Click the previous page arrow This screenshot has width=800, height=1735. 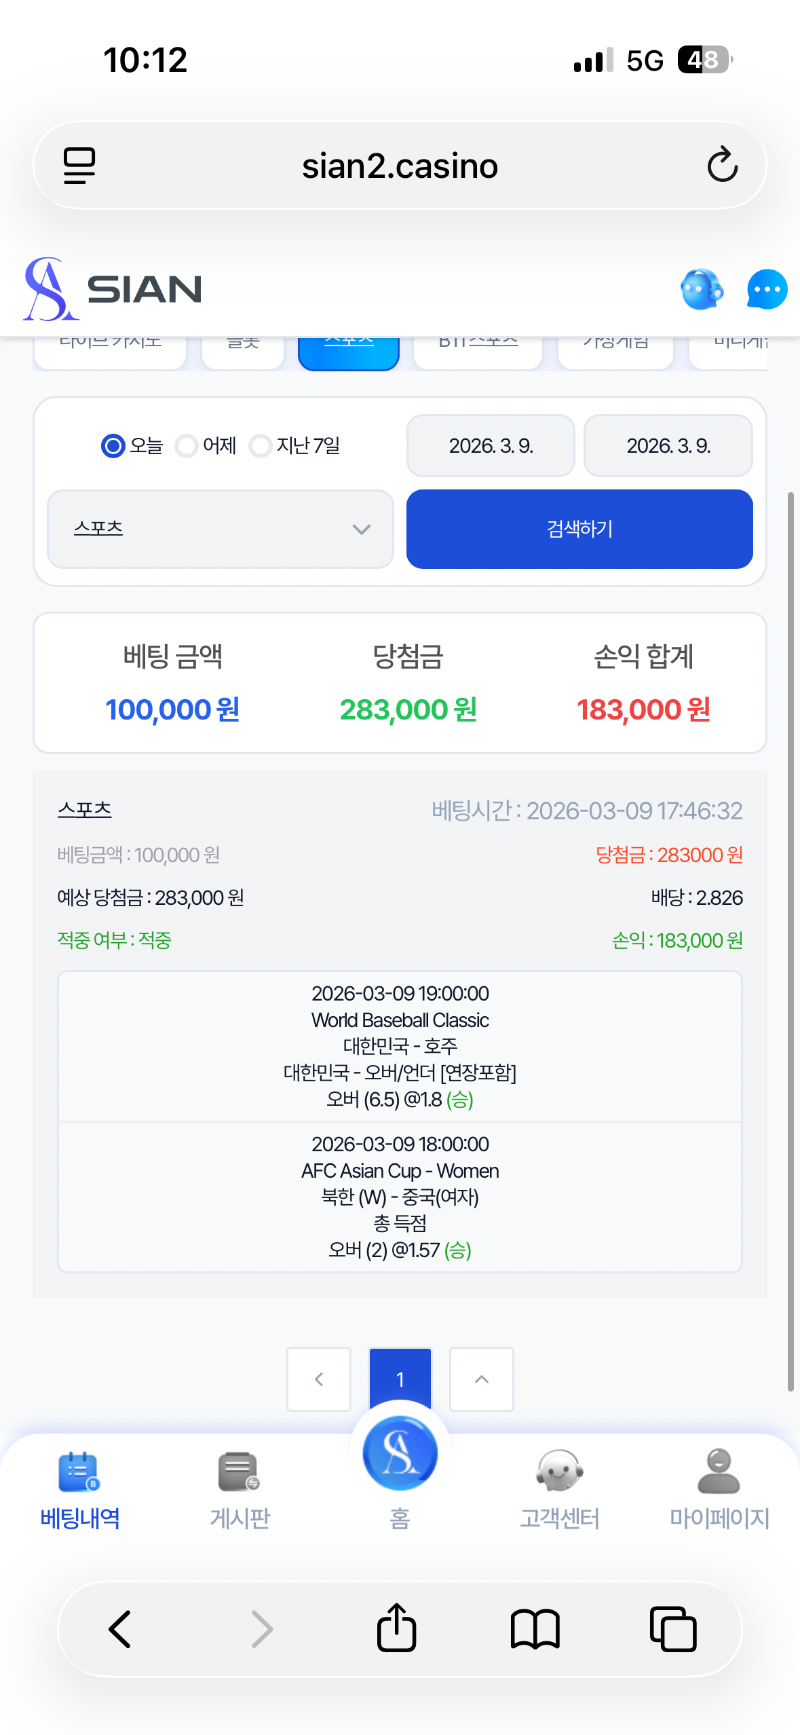pos(319,1379)
